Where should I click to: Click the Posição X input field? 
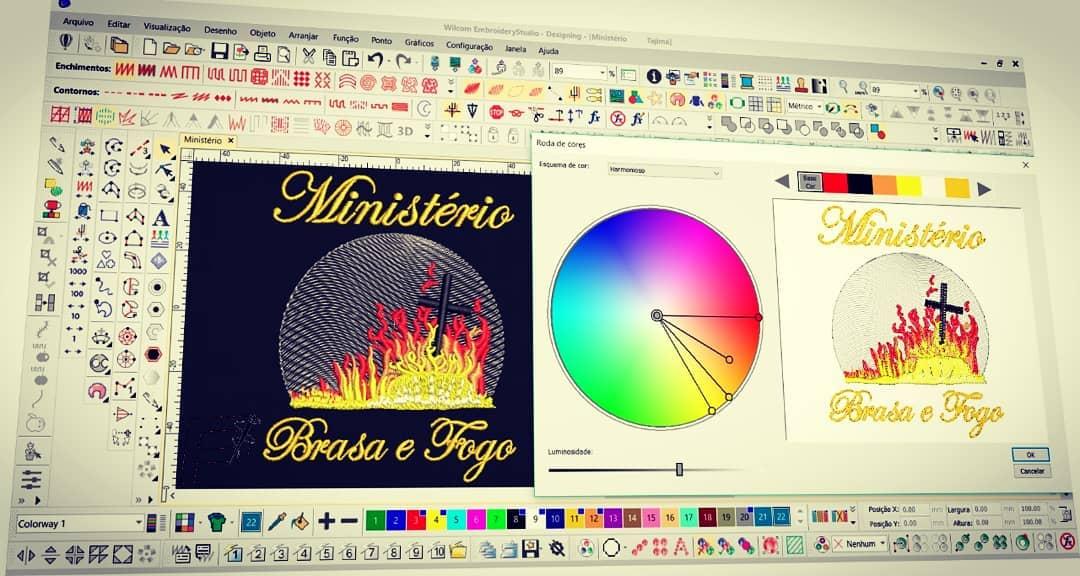tap(915, 510)
